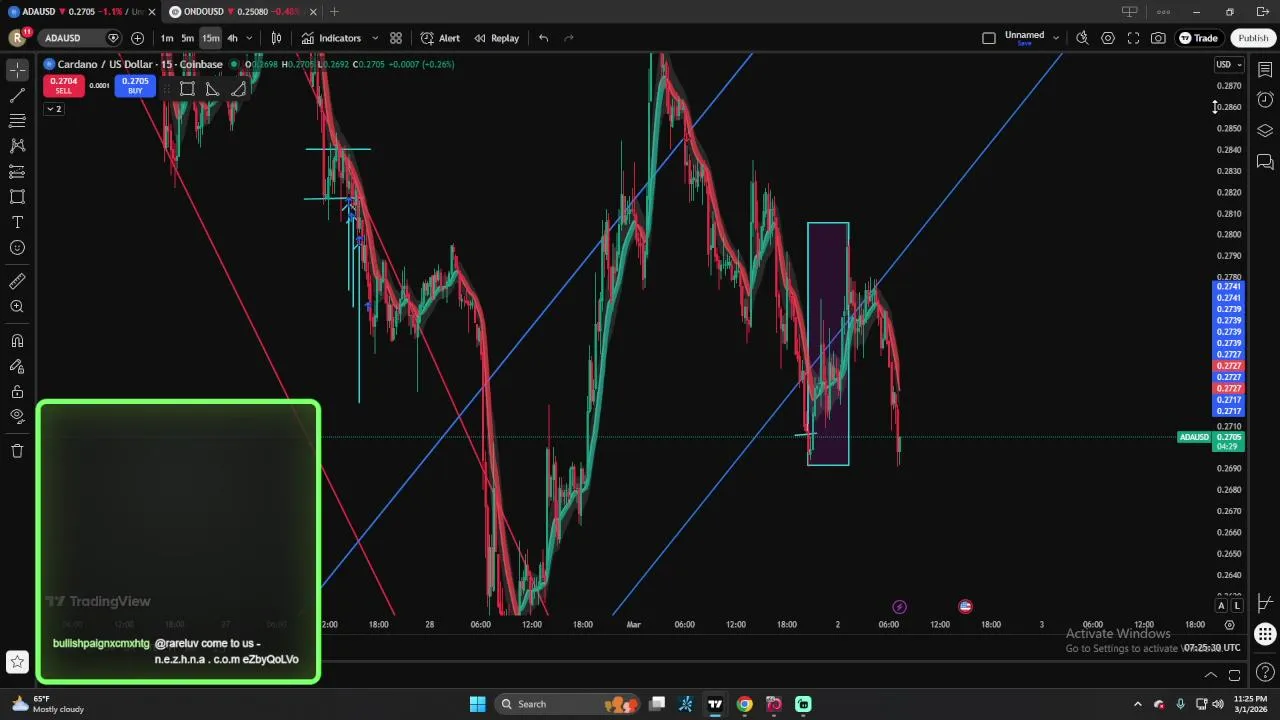This screenshot has height=720, width=1280.
Task: Toggle magnet mode in the left toolbar
Action: click(x=17, y=341)
